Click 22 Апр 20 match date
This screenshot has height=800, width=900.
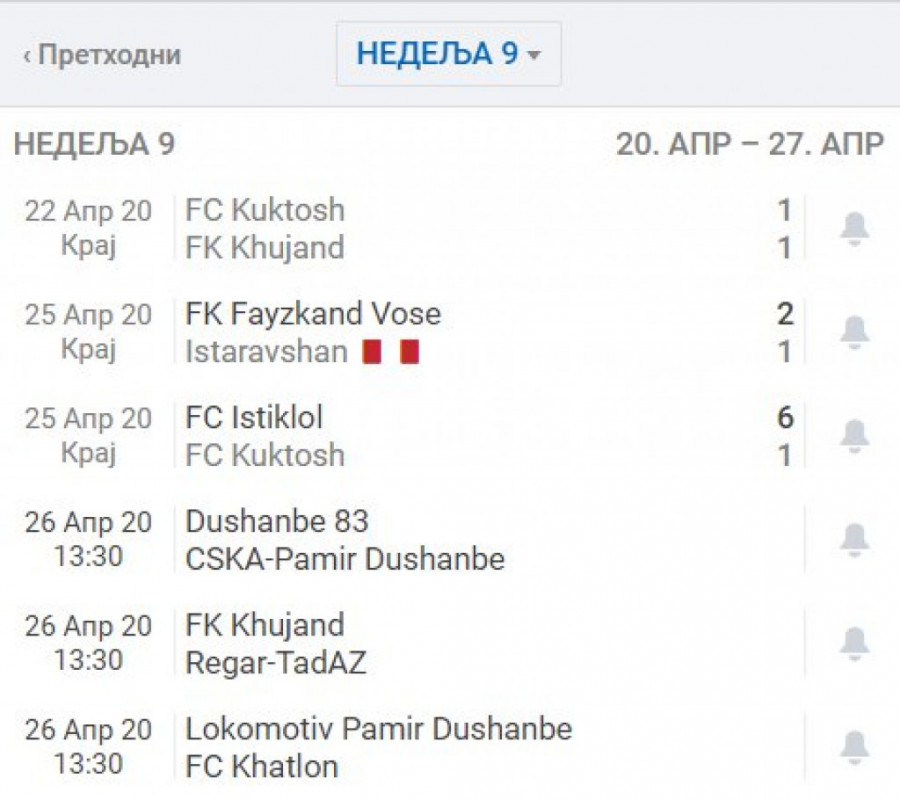click(x=88, y=211)
